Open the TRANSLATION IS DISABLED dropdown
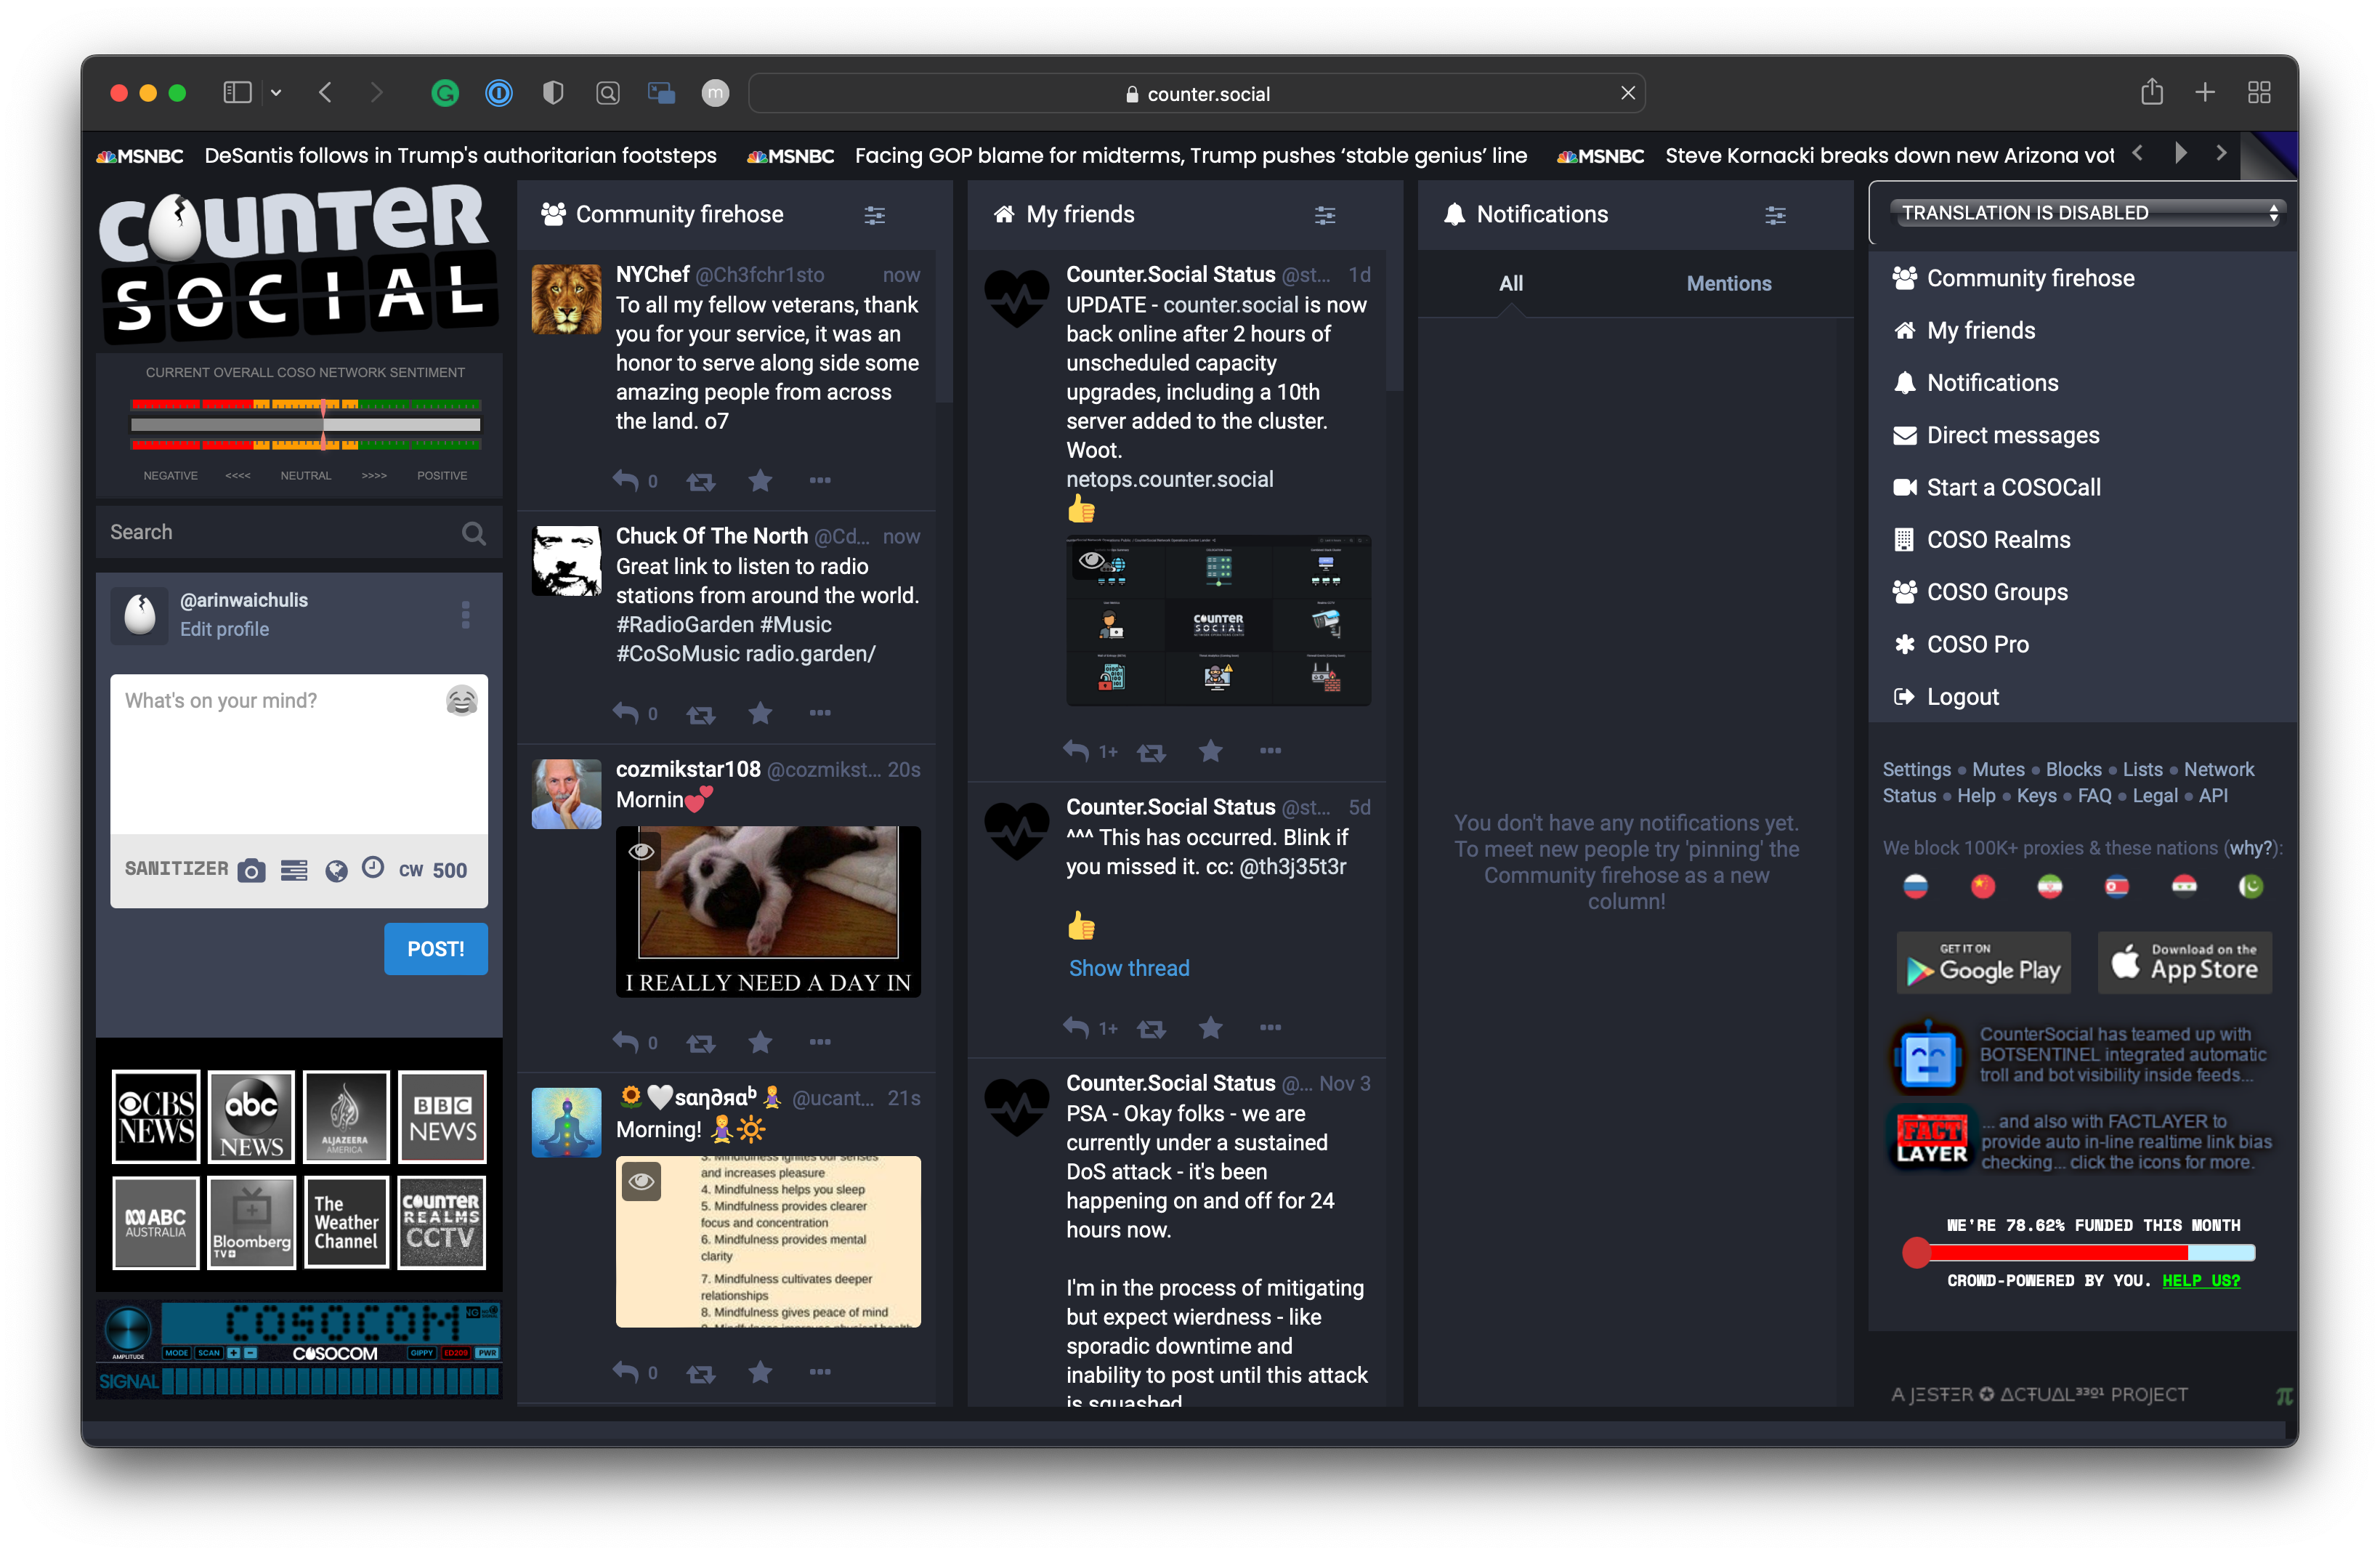 pyautogui.click(x=2084, y=212)
